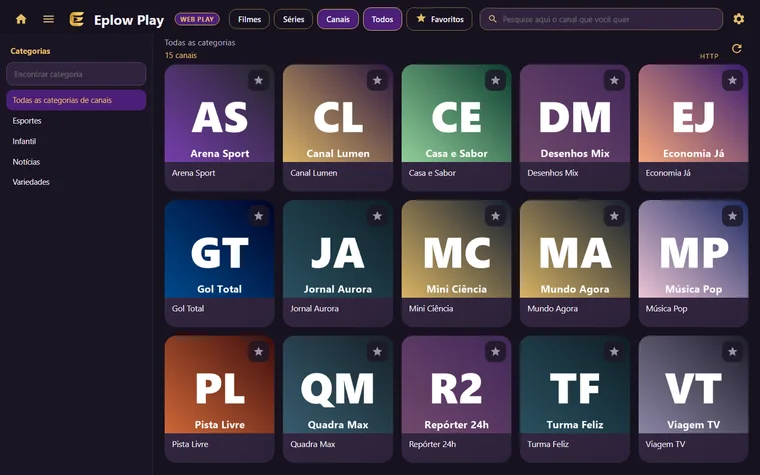Open the Canal Lumen channel thumbnail

point(338,113)
